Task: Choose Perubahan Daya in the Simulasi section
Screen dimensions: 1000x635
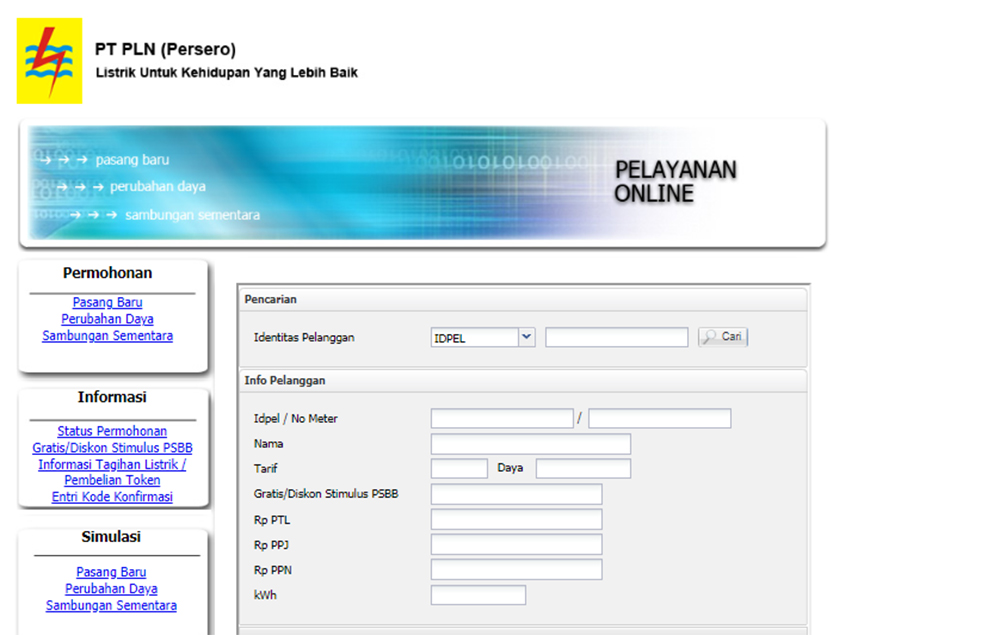Action: coord(111,589)
